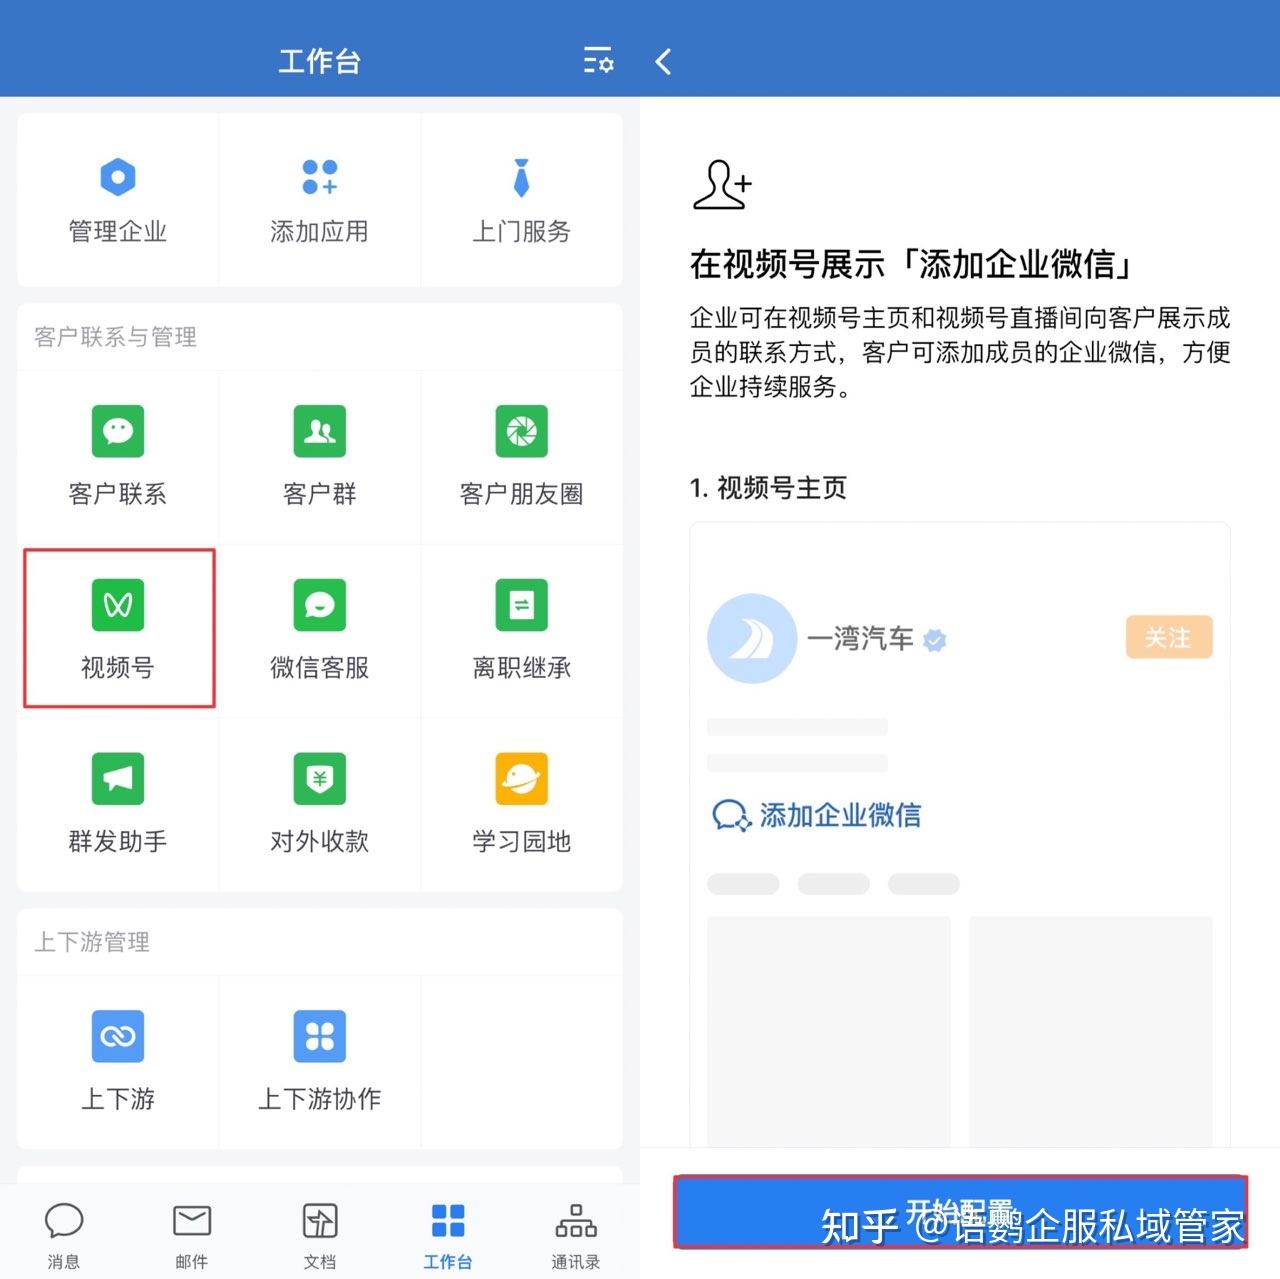Open 客户联系 green chat icon
Screen dimensions: 1280x1279
tap(118, 431)
